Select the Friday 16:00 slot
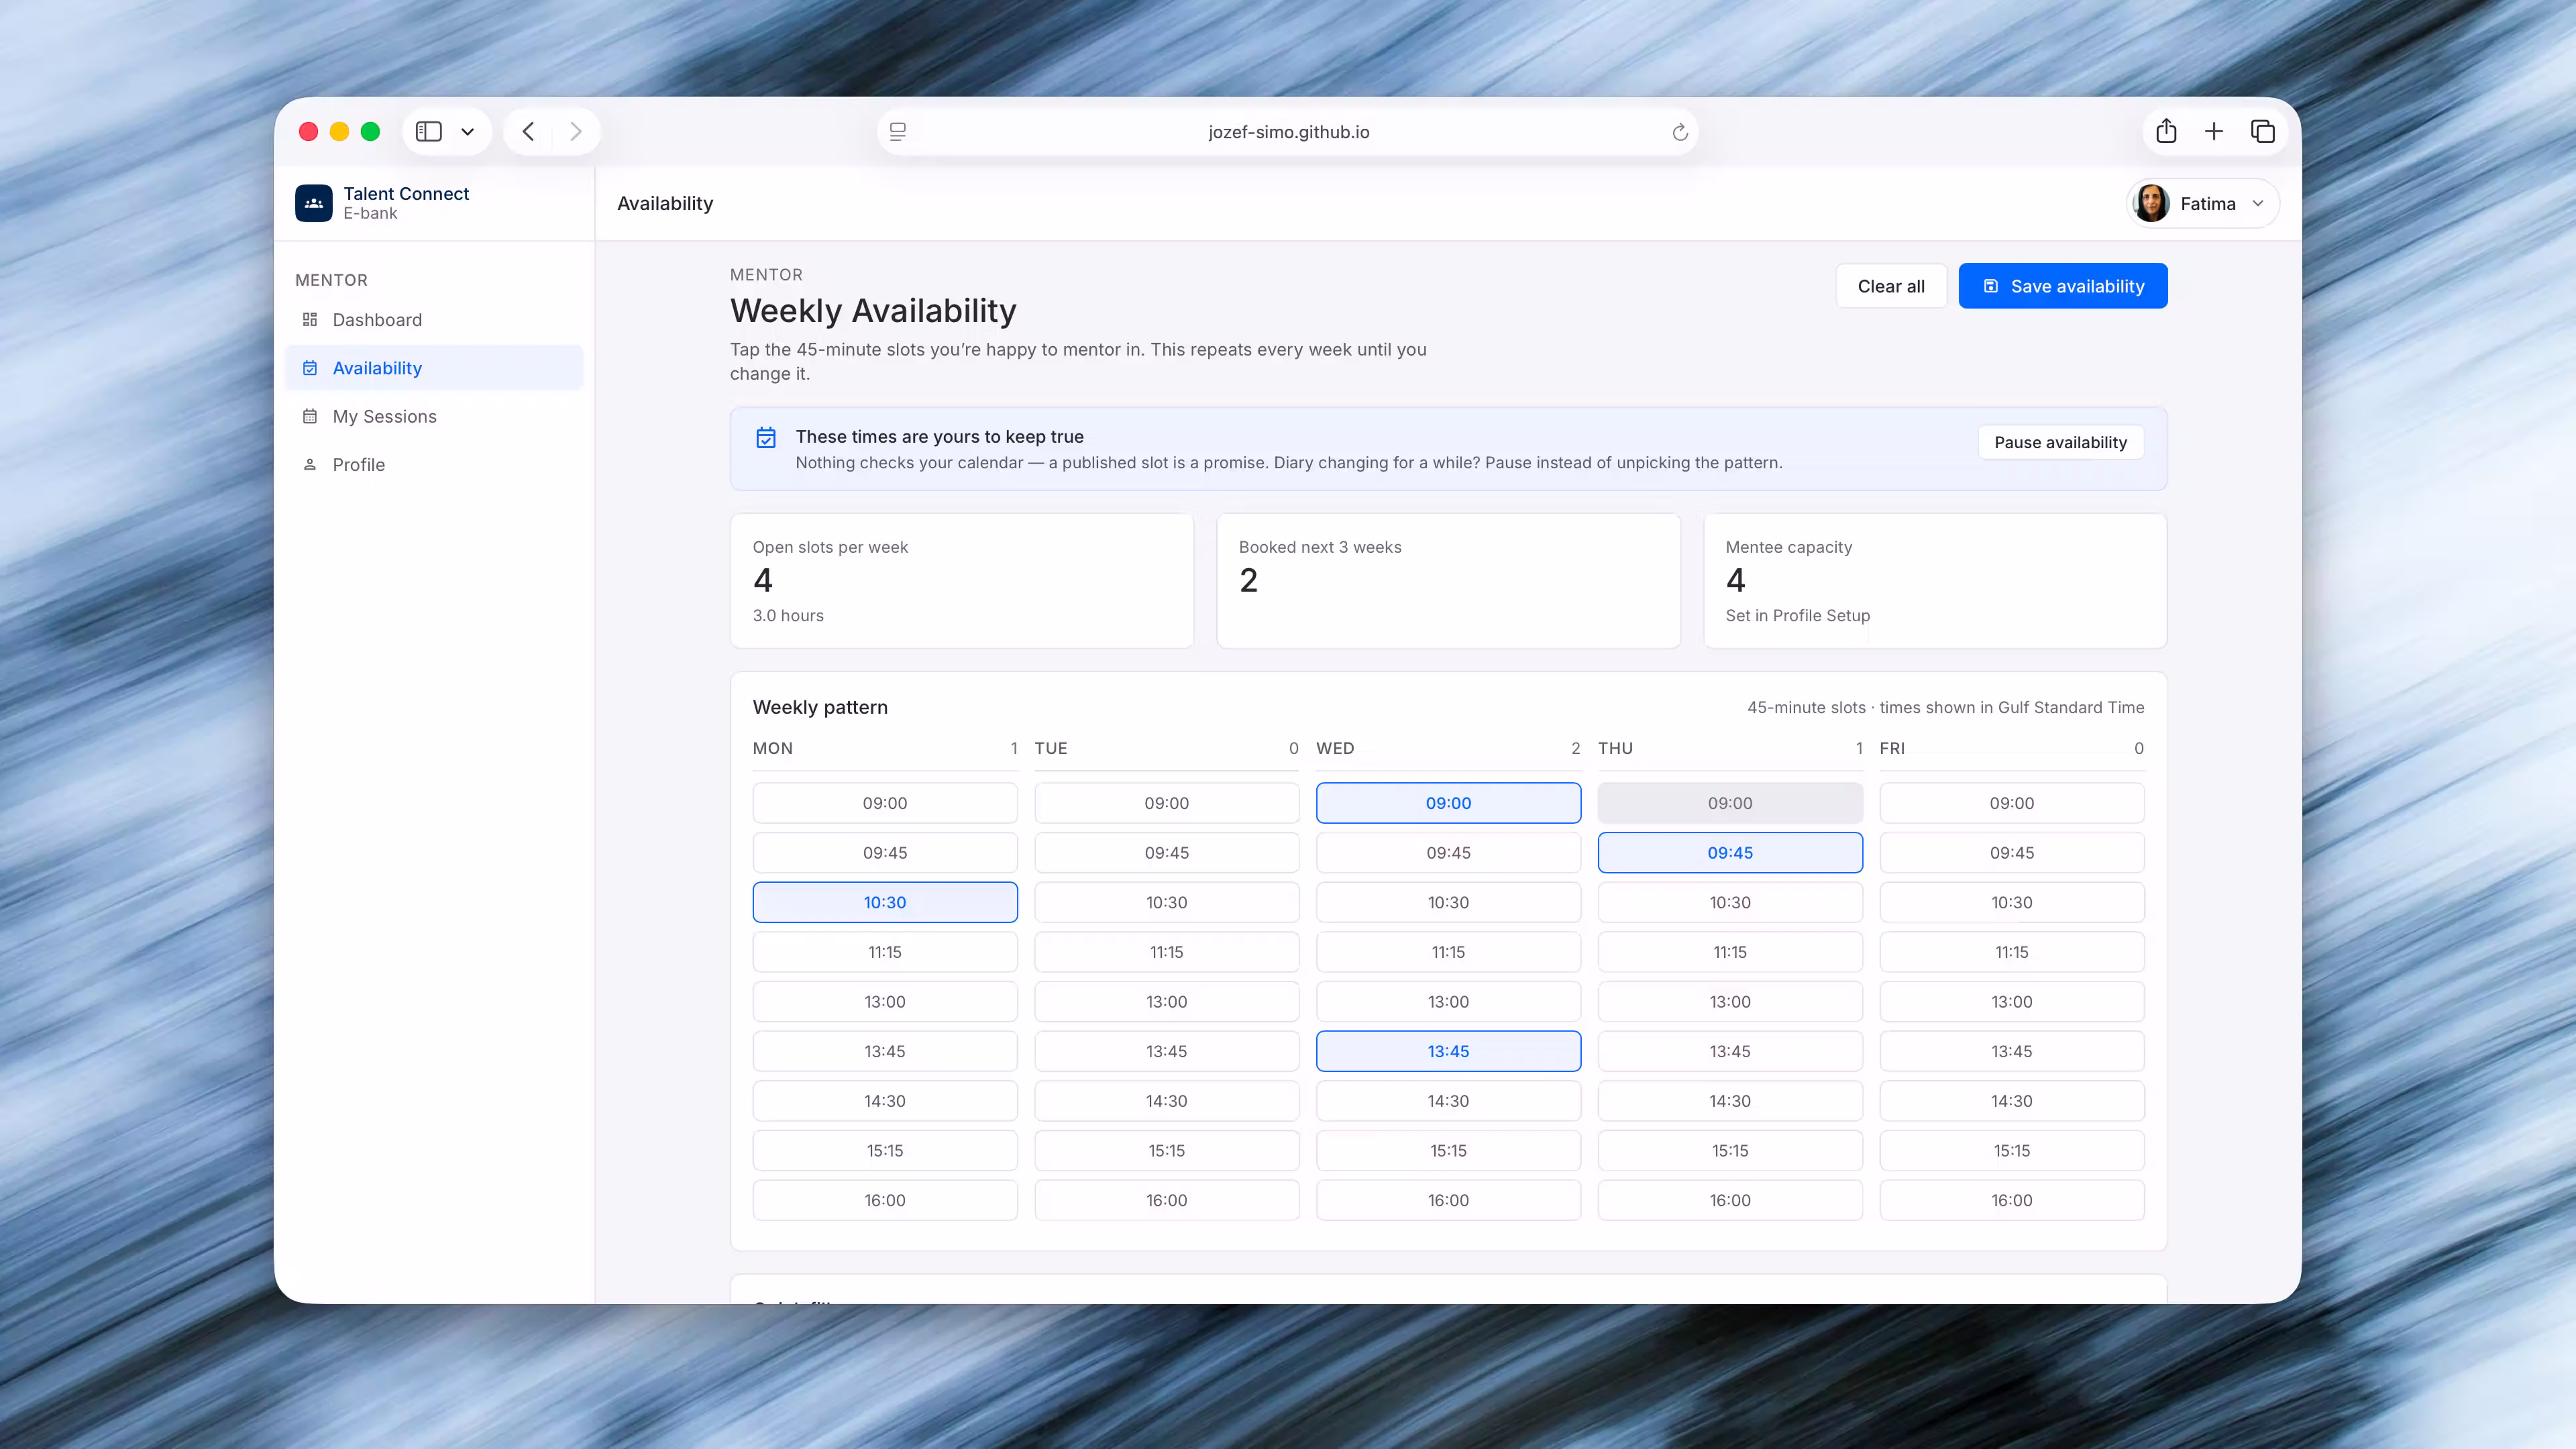Viewport: 2576px width, 1449px height. tap(2012, 1200)
